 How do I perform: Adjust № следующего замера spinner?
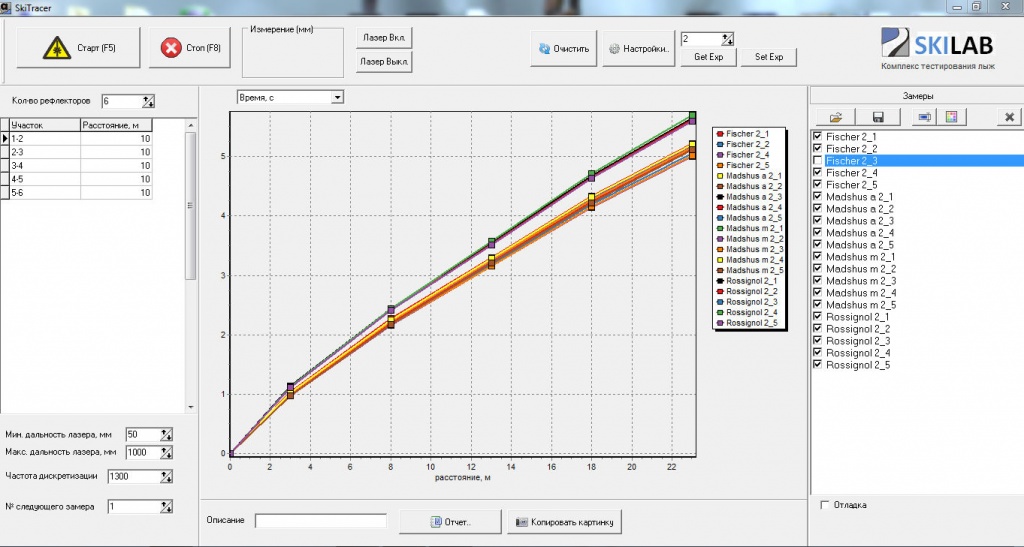tap(166, 507)
